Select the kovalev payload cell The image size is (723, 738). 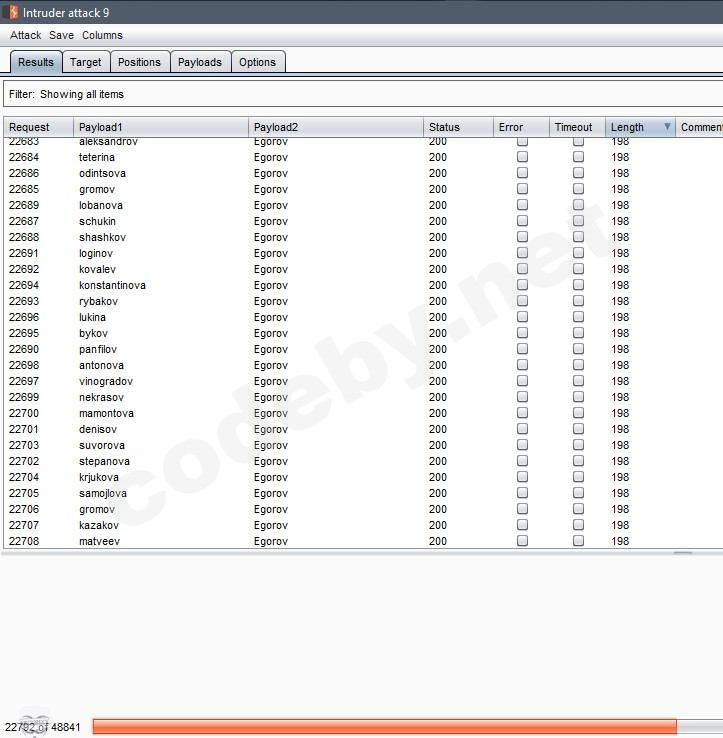pos(97,269)
